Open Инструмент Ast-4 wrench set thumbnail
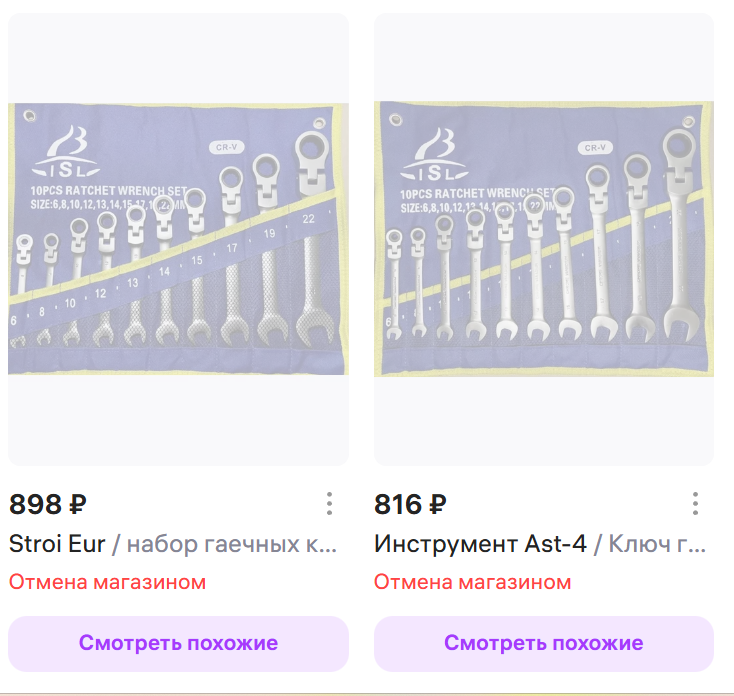 544,239
